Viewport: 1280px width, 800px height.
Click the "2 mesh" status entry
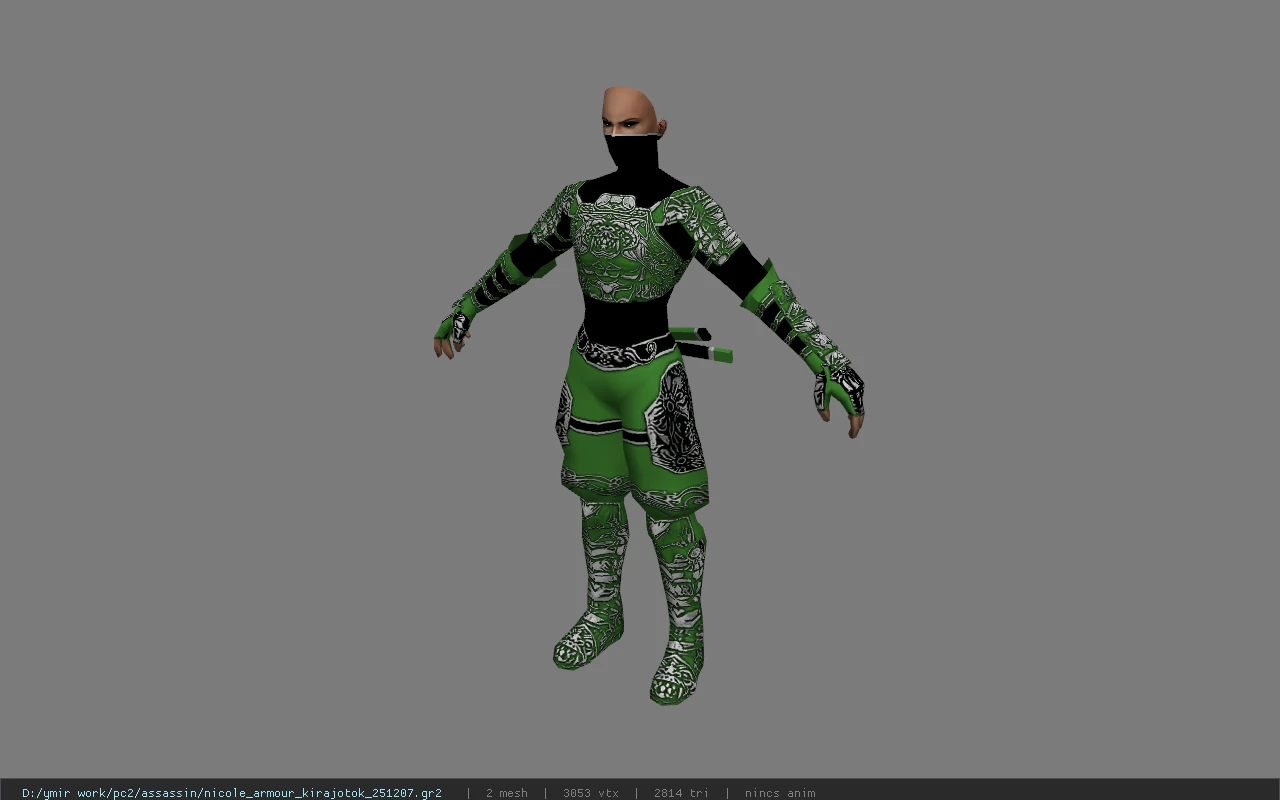[x=506, y=793]
